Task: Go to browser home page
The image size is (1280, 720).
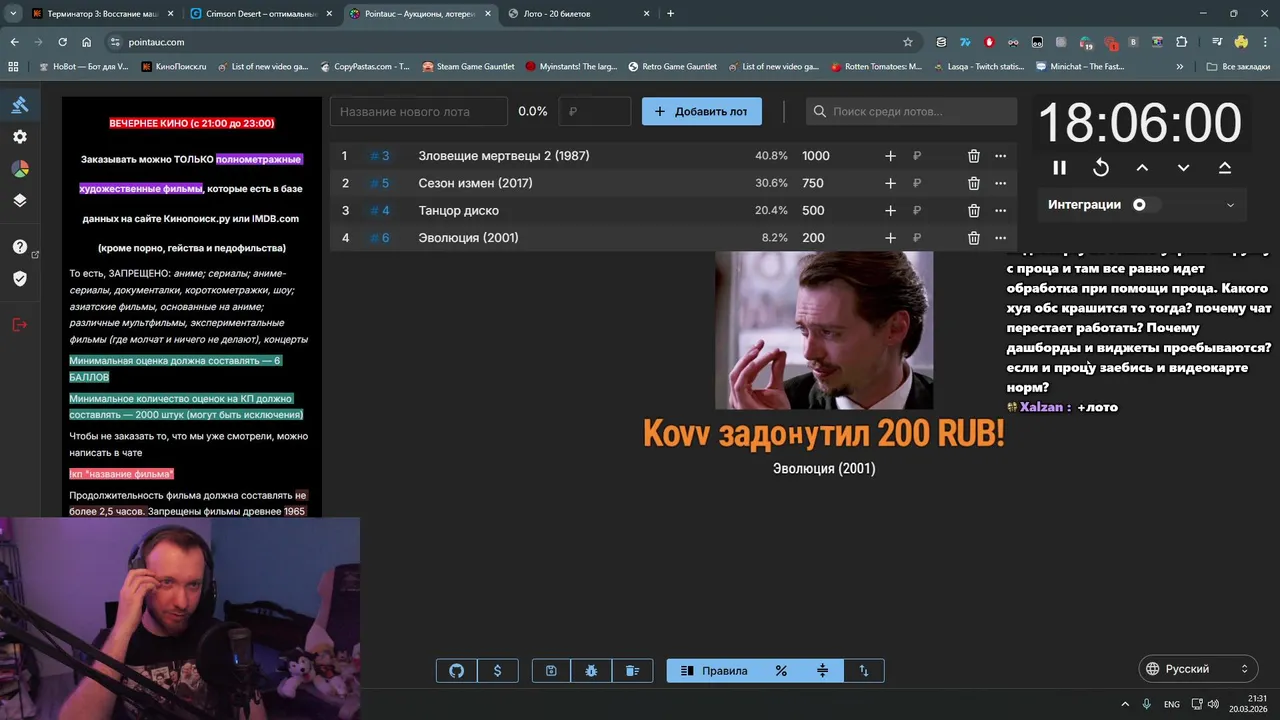Action: (x=87, y=42)
